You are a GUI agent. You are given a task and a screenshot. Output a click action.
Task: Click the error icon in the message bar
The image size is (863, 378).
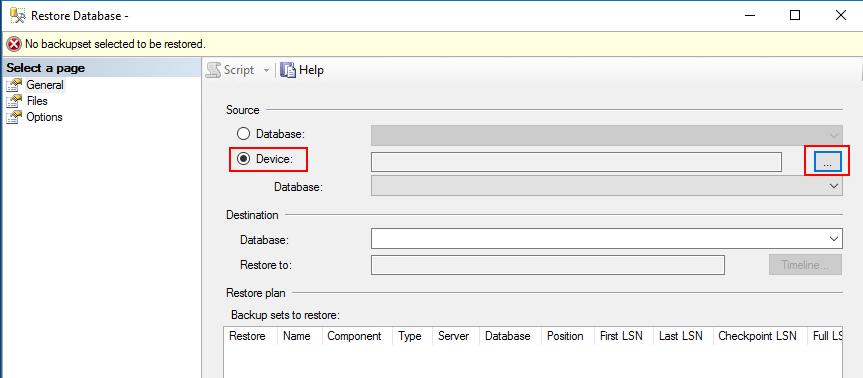(14, 43)
